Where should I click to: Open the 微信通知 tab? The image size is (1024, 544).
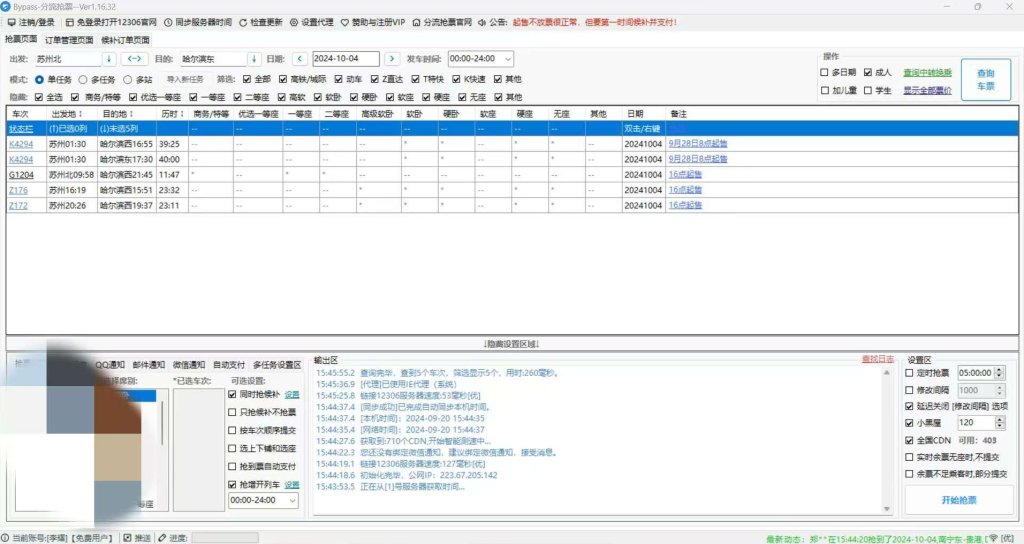point(189,365)
